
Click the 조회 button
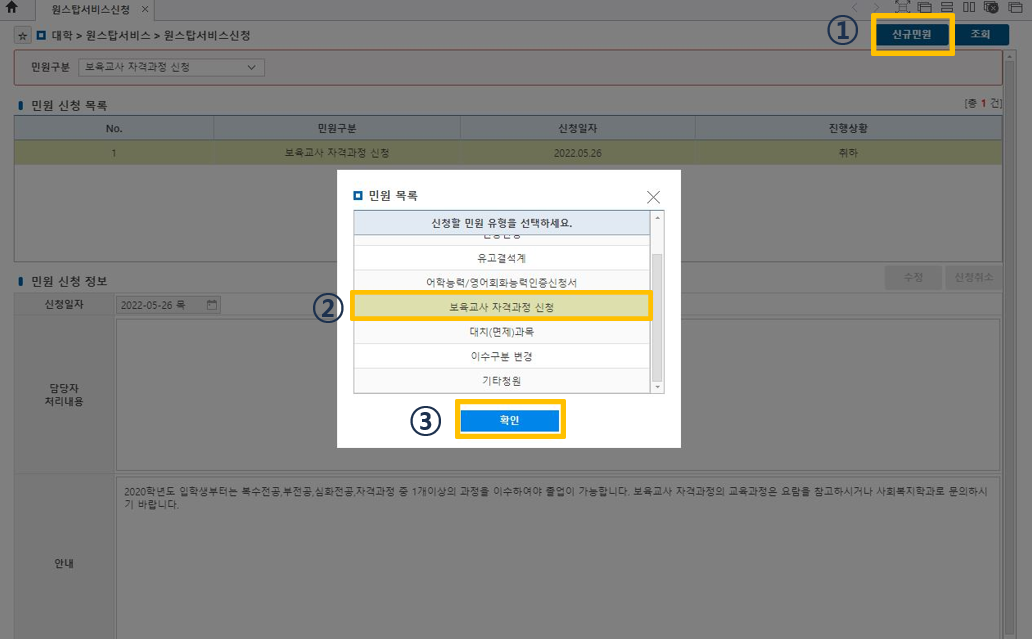coord(980,34)
